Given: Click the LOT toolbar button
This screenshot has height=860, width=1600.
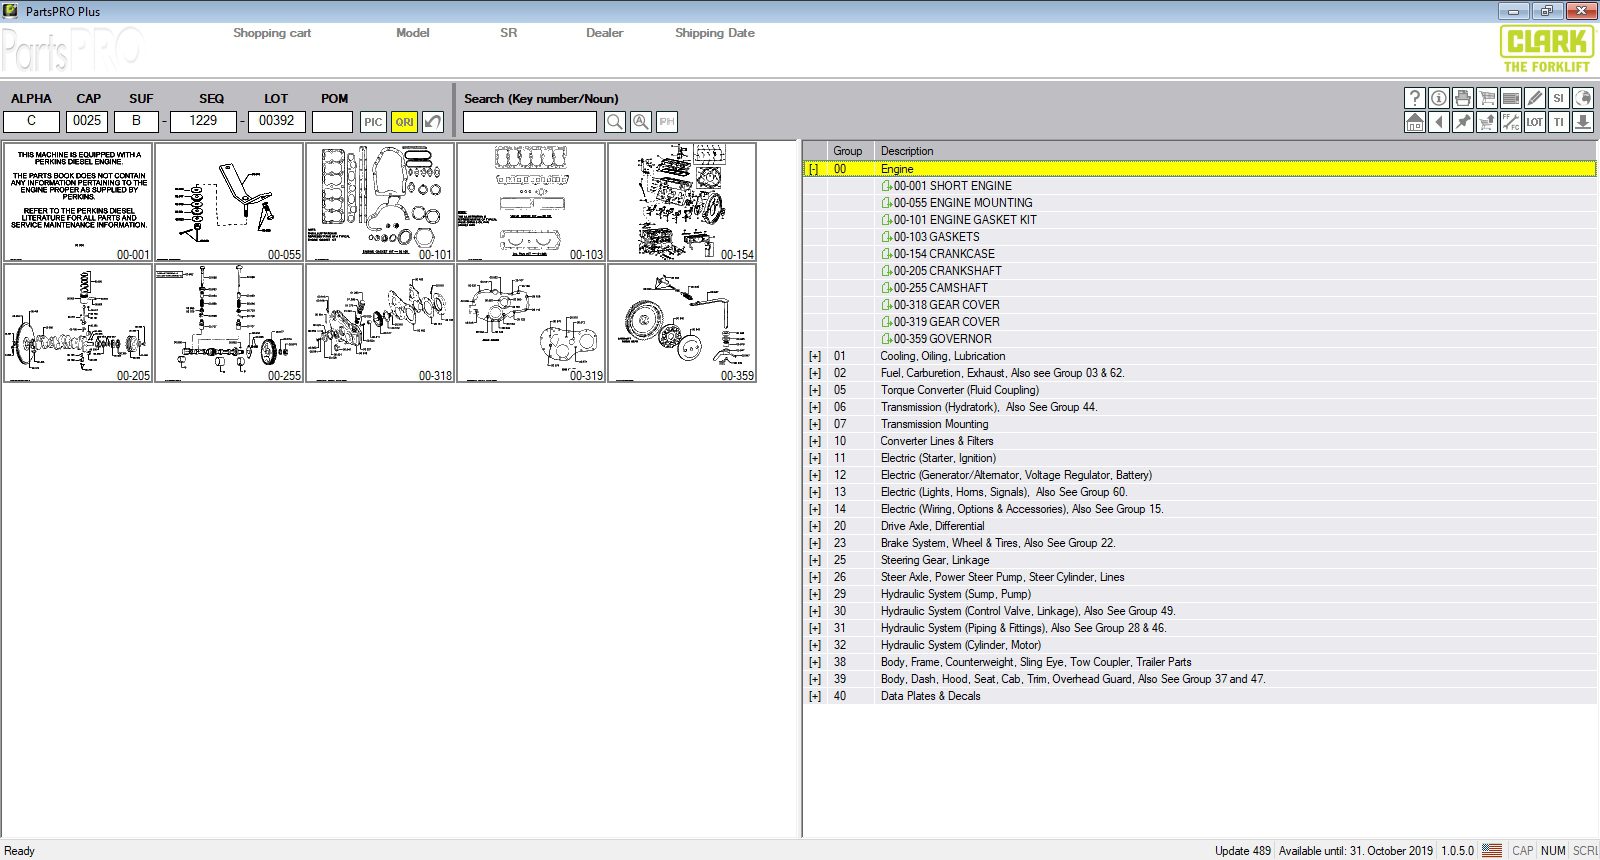Looking at the screenshot, I should [x=1535, y=122].
